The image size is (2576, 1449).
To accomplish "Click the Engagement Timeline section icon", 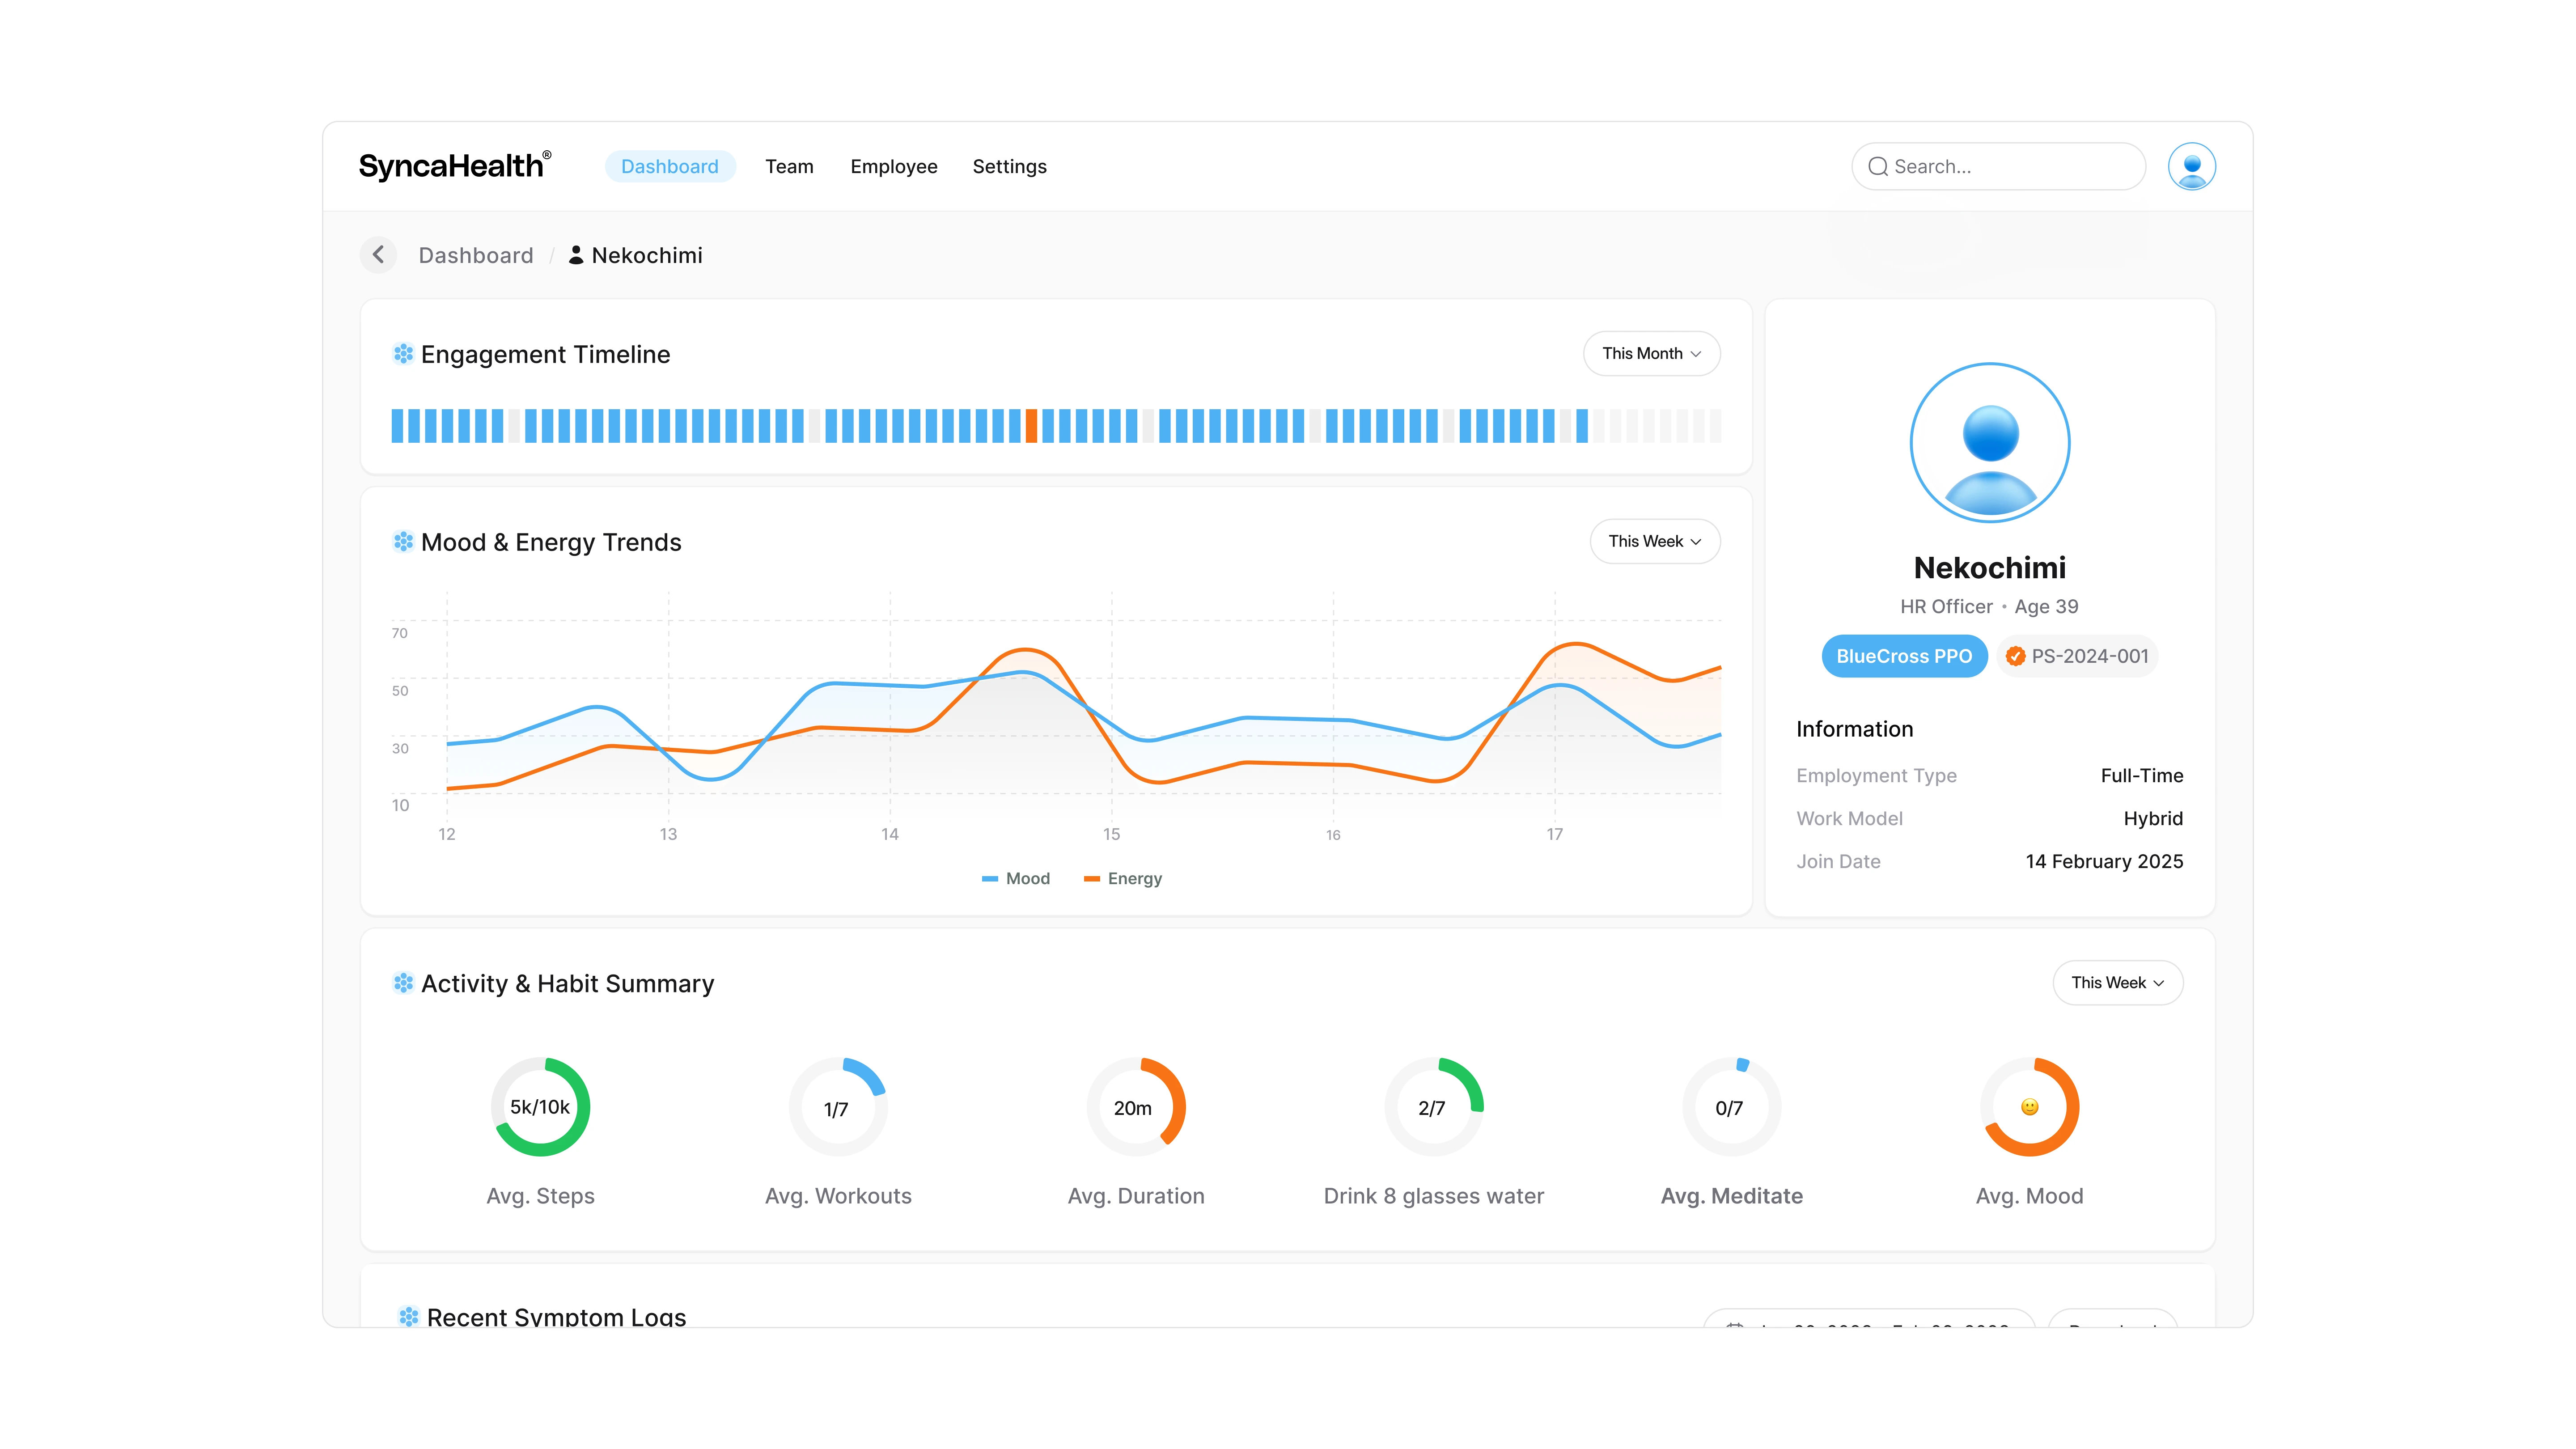I will [x=403, y=354].
